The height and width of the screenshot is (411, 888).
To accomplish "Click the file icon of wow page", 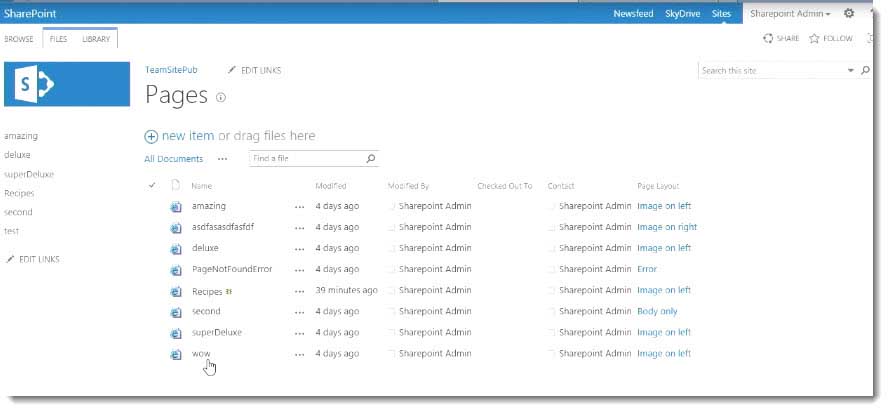I will (176, 354).
